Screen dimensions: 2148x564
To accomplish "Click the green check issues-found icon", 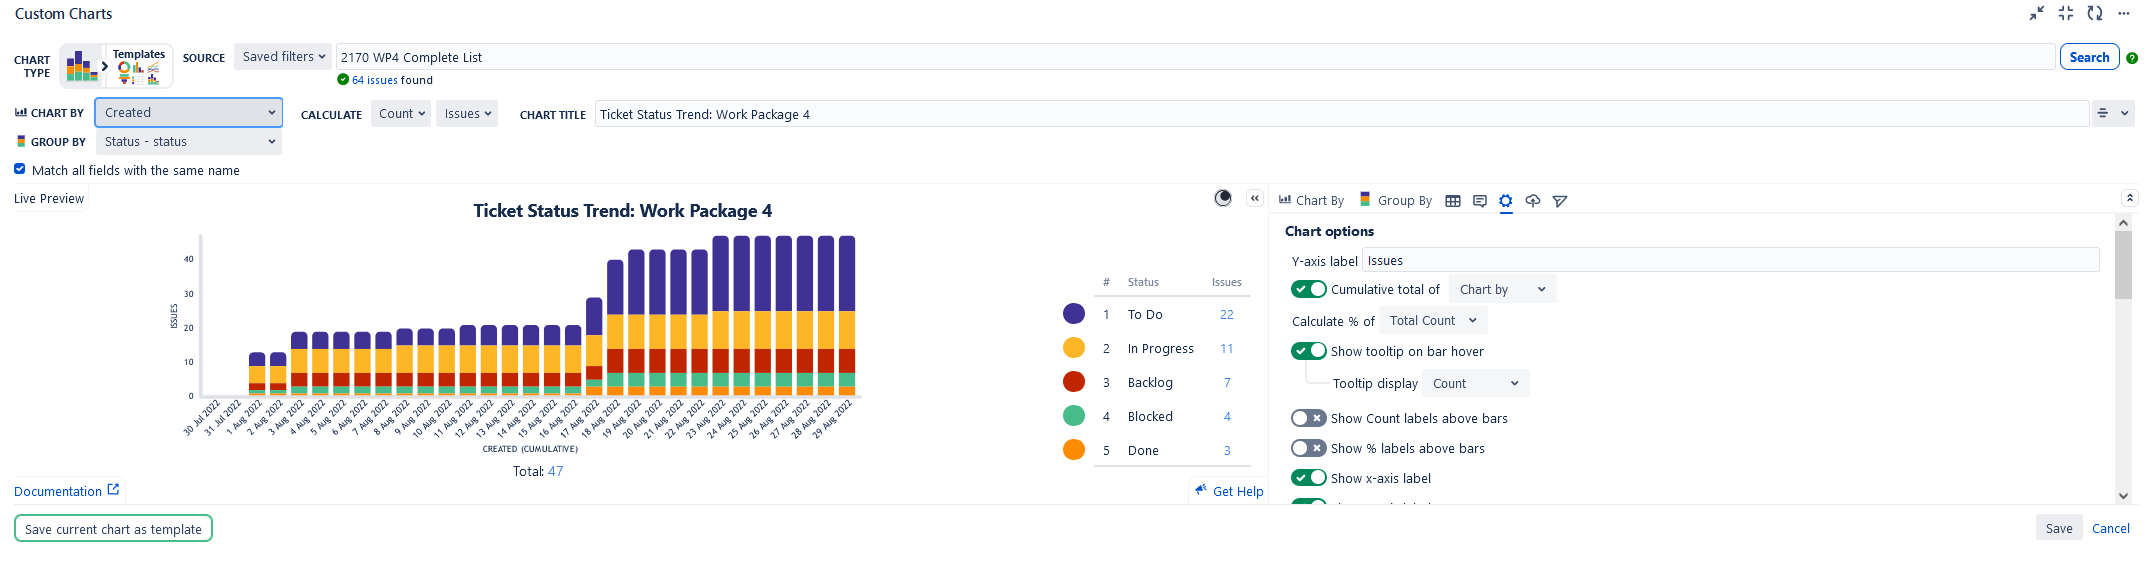I will (x=343, y=80).
